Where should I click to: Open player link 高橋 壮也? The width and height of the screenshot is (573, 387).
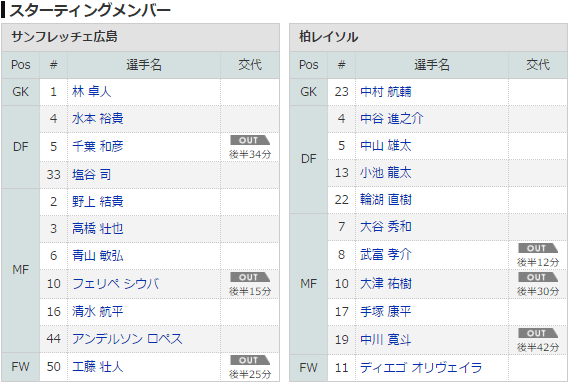point(98,229)
